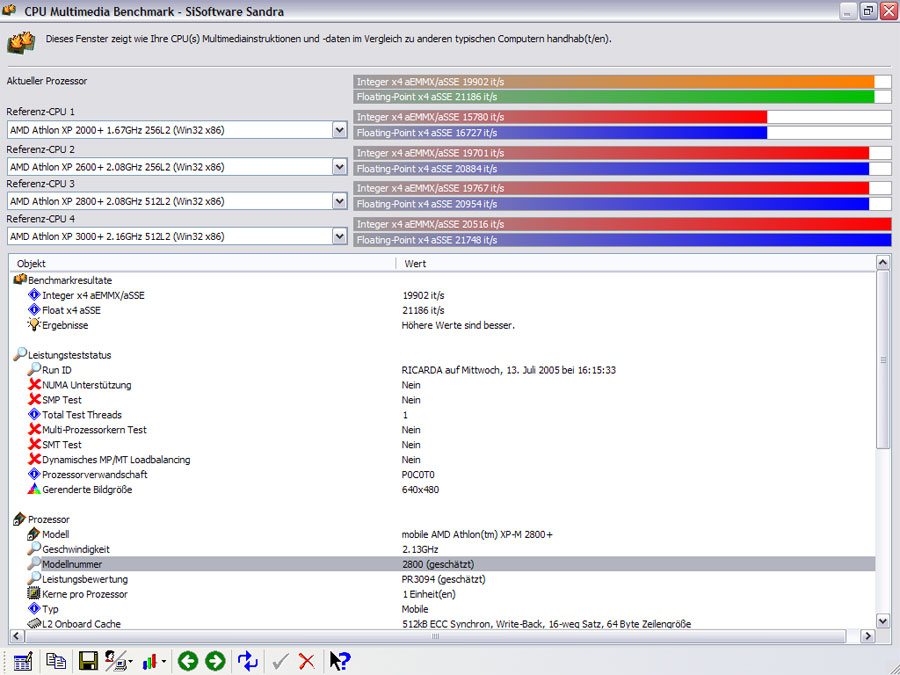The width and height of the screenshot is (900, 675).
Task: Refresh benchmark with blue arrows icon
Action: pos(247,661)
